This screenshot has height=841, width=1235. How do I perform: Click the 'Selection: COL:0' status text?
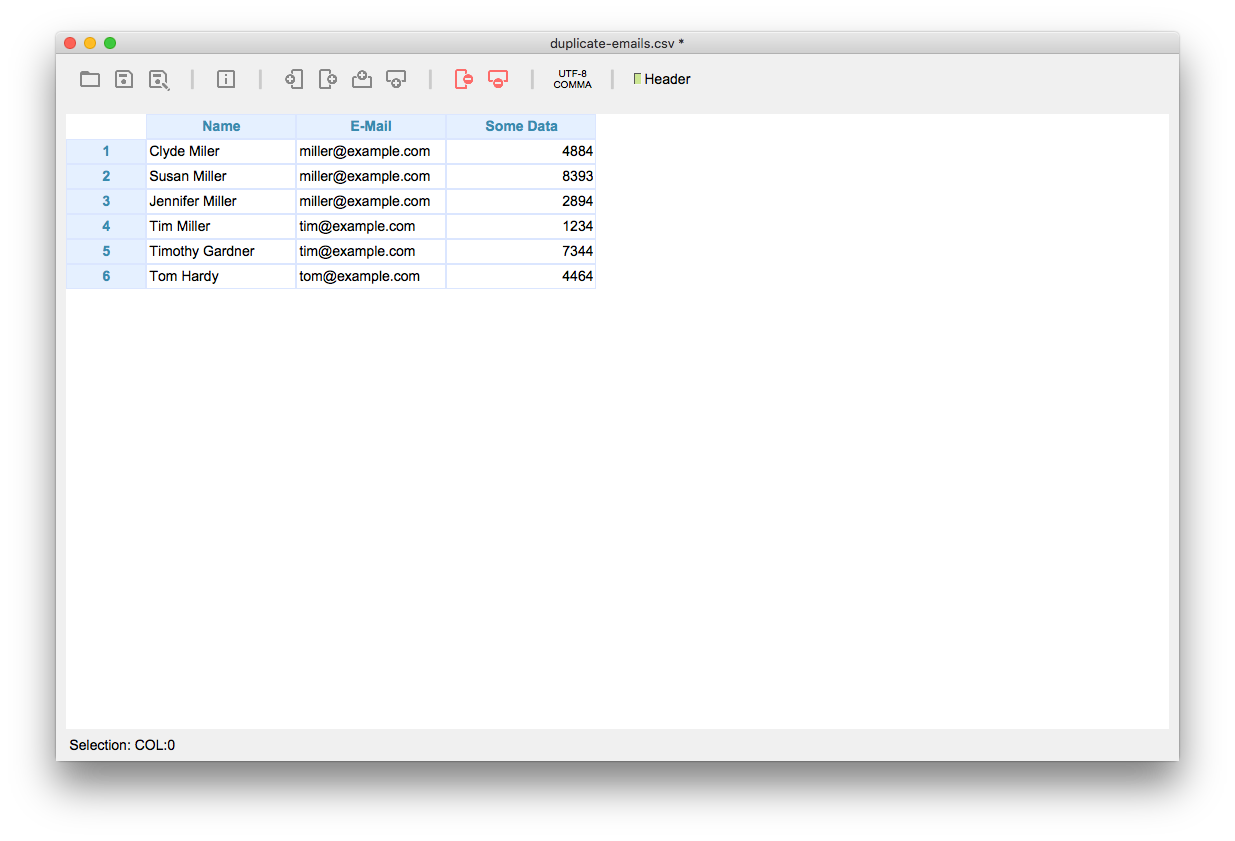click(122, 745)
